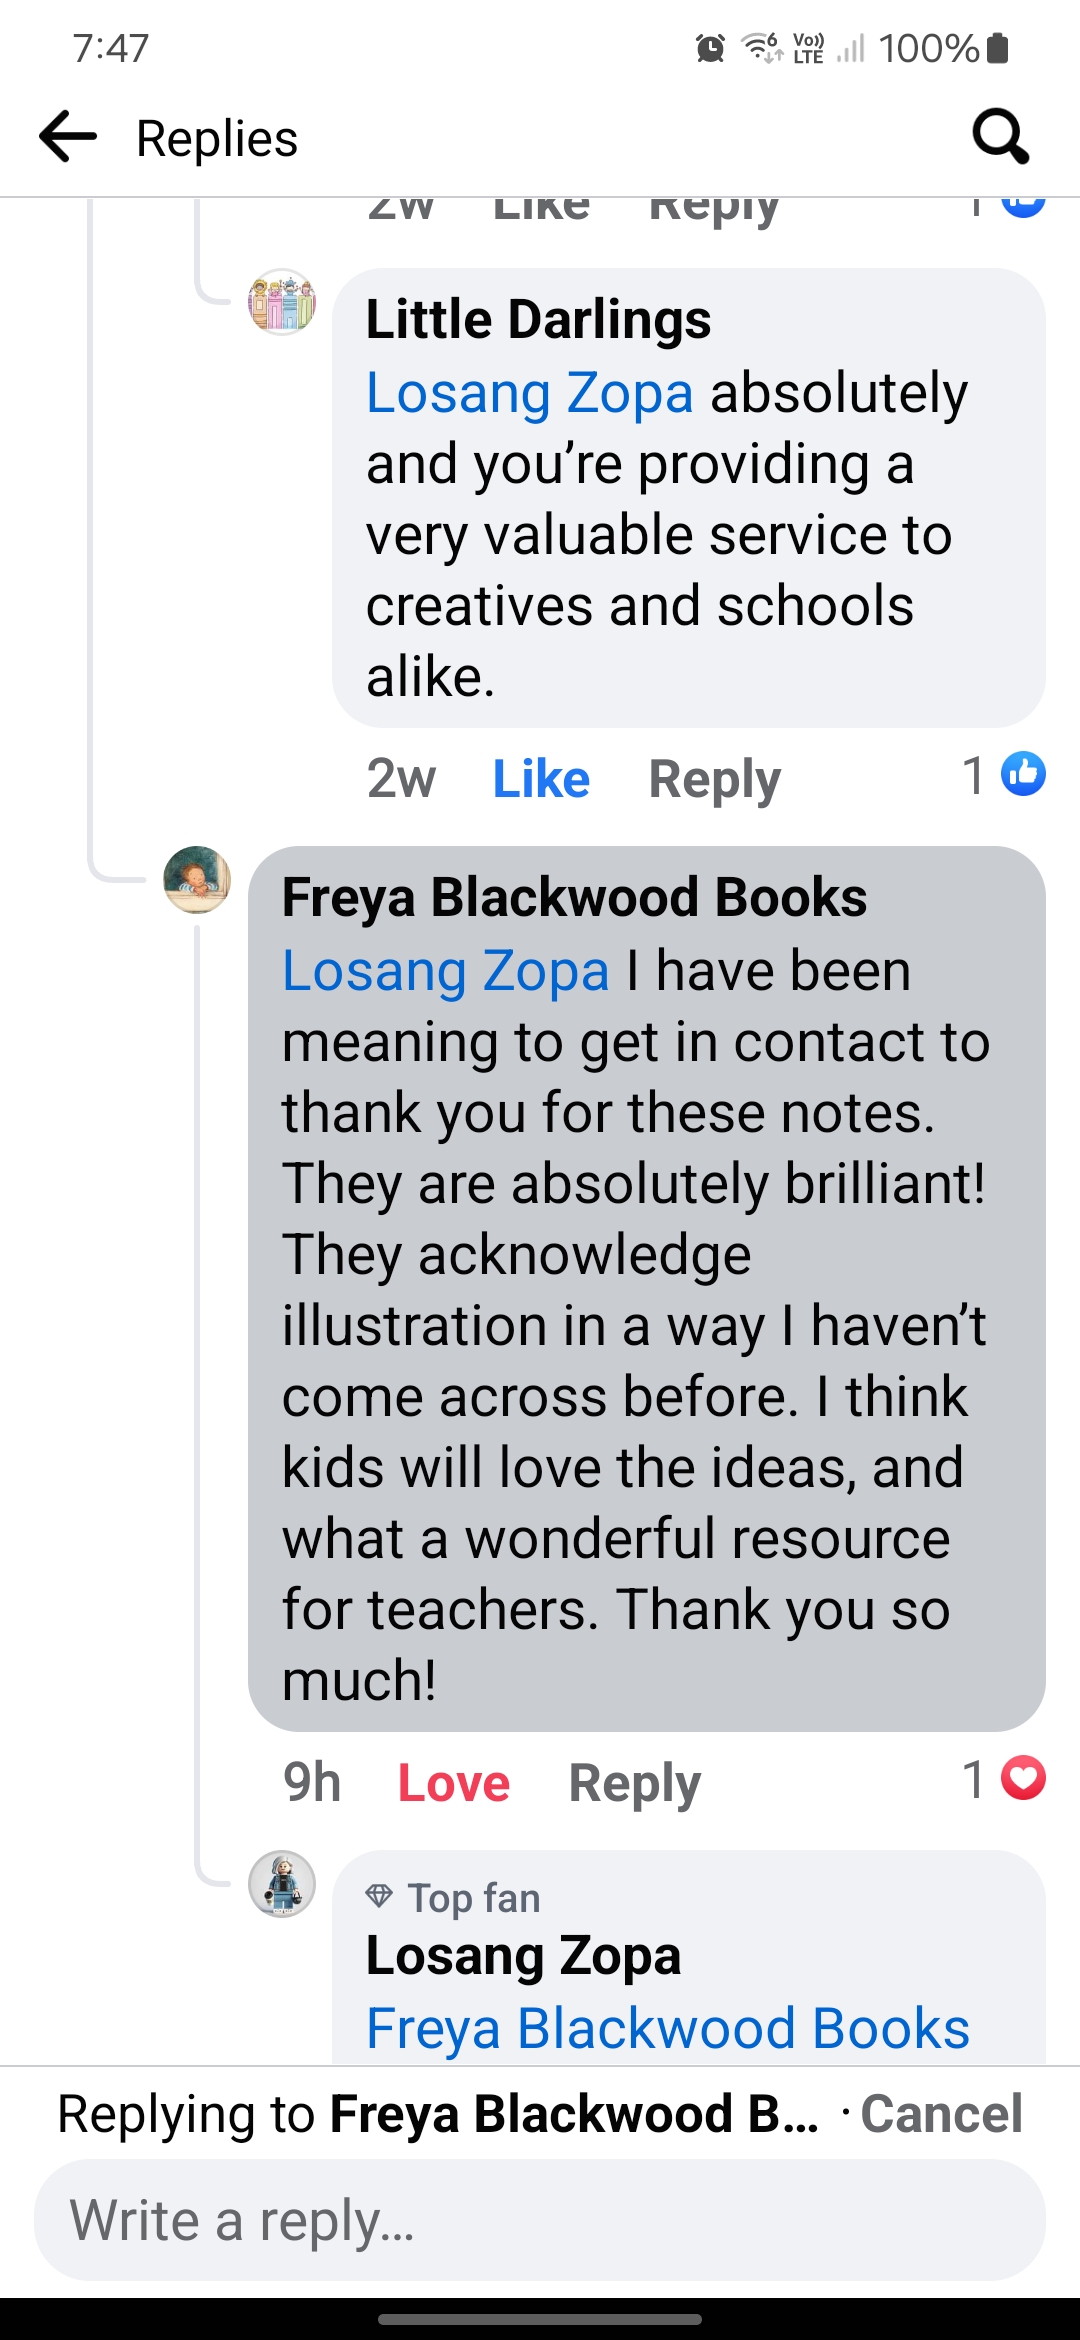Viewport: 1080px width, 2340px height.
Task: Open Little Darlings profile picture
Action: click(282, 301)
